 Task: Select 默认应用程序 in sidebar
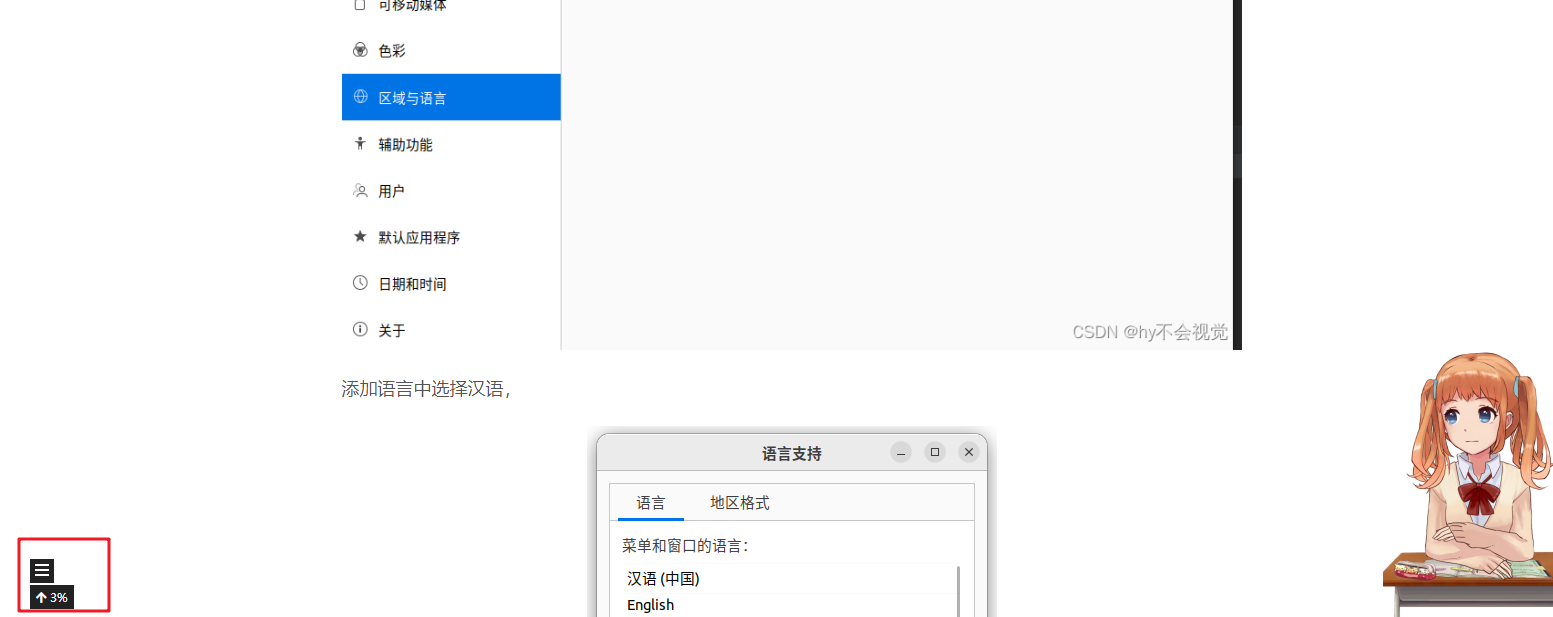click(451, 237)
